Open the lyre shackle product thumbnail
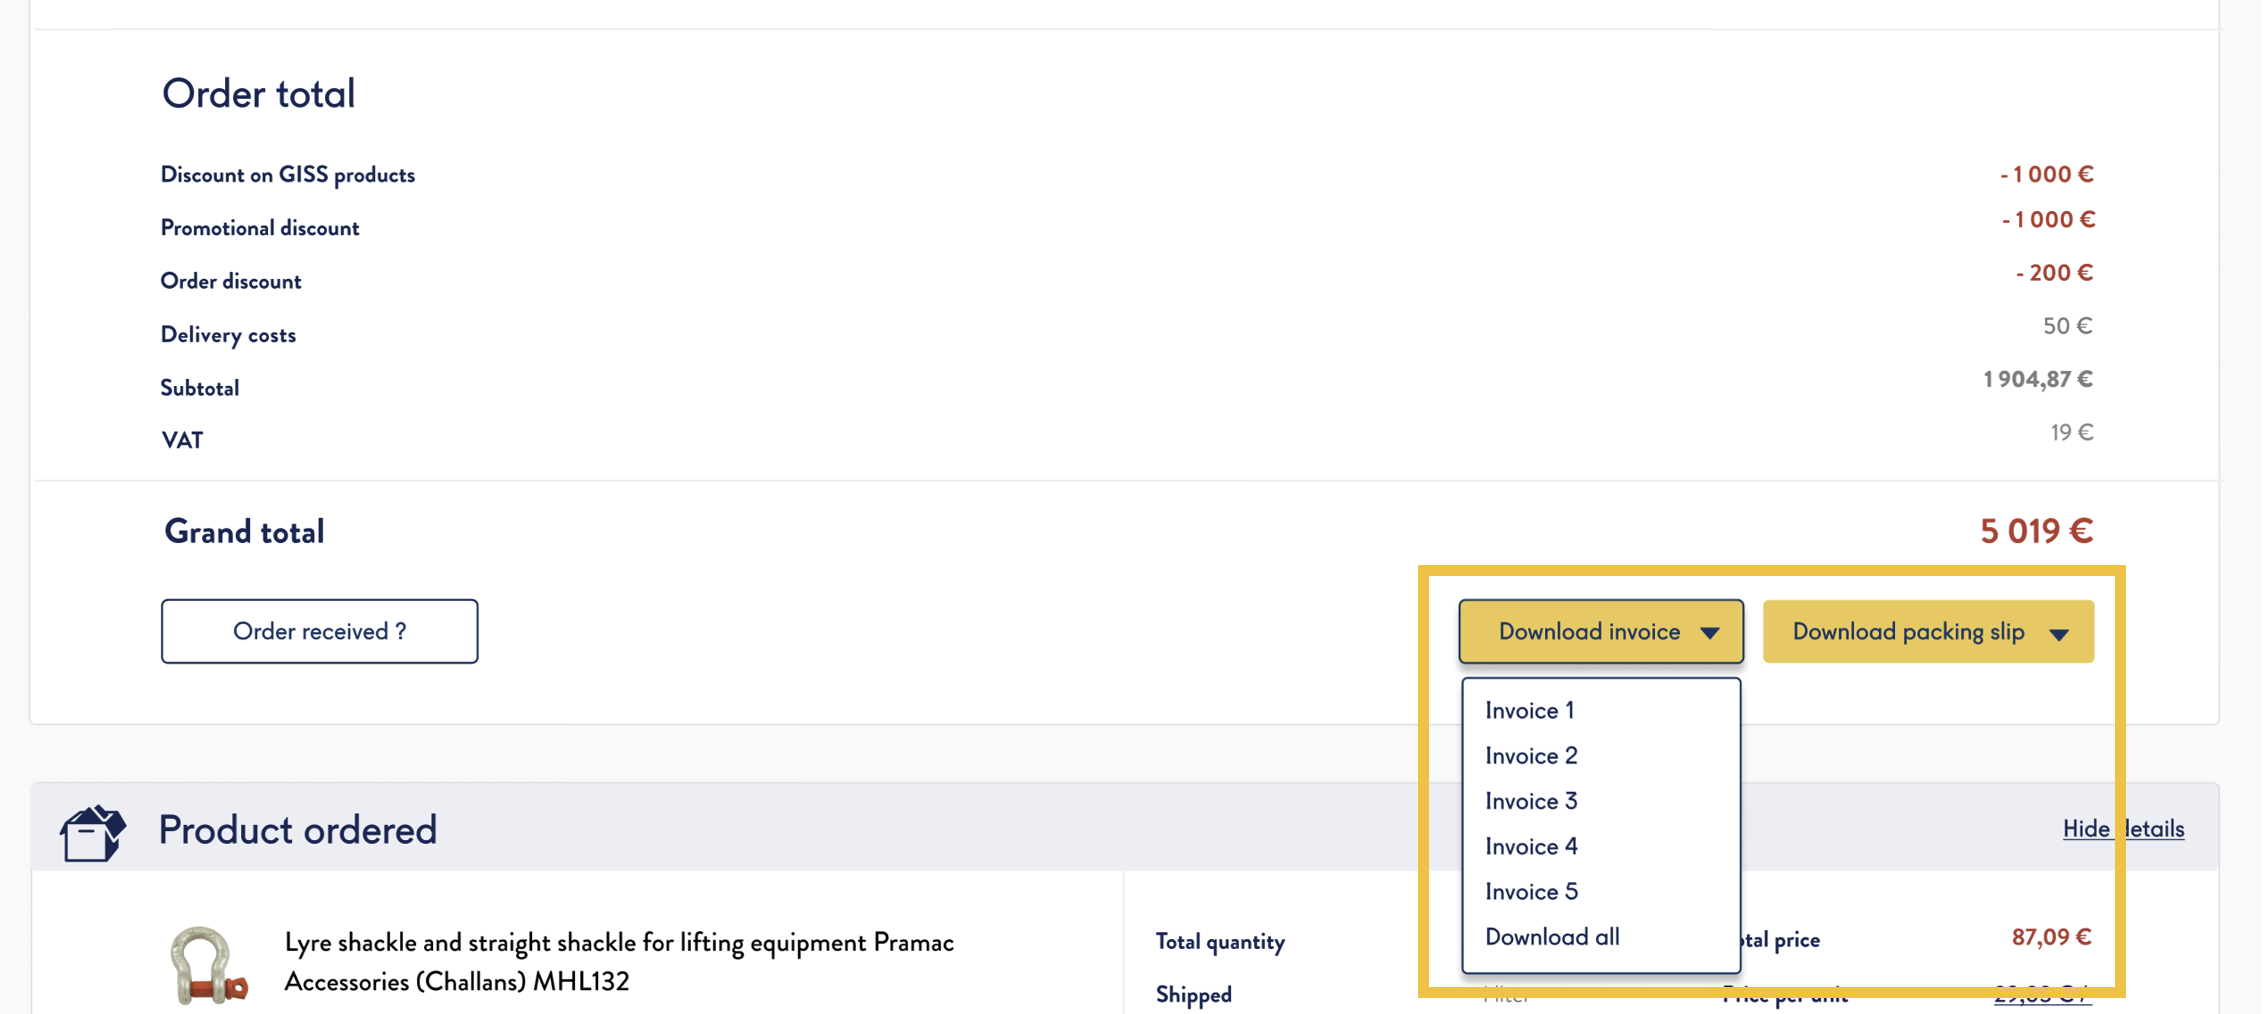This screenshot has width=2264, height=1014. pyautogui.click(x=208, y=964)
